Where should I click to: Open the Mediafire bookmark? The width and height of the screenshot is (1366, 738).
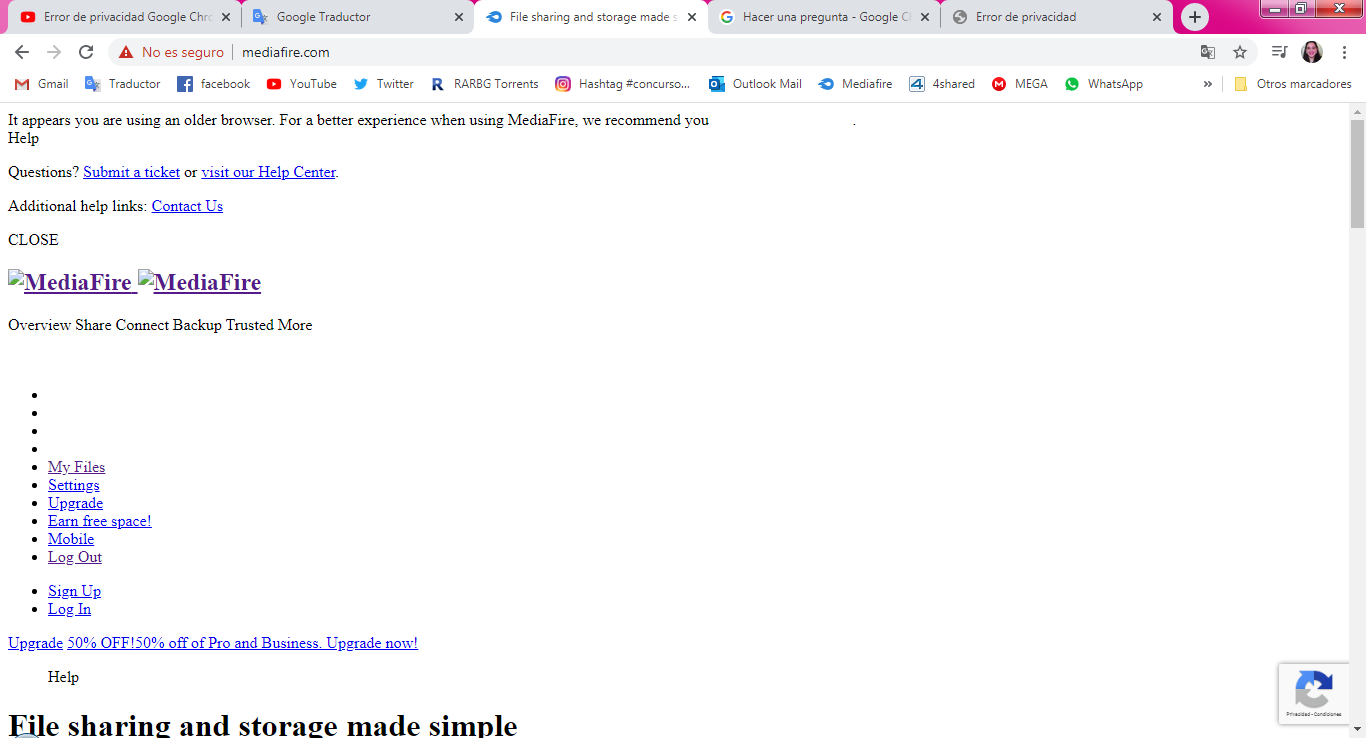pos(855,84)
